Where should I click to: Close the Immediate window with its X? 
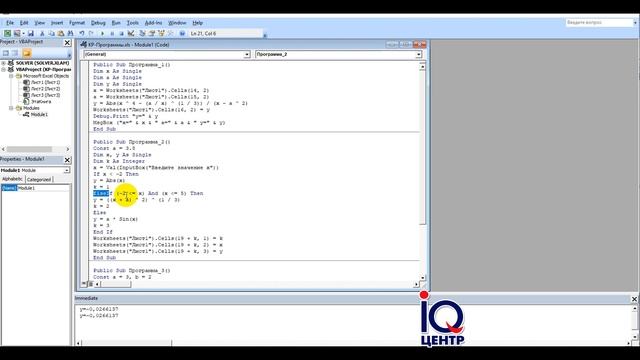pyautogui.click(x=634, y=299)
